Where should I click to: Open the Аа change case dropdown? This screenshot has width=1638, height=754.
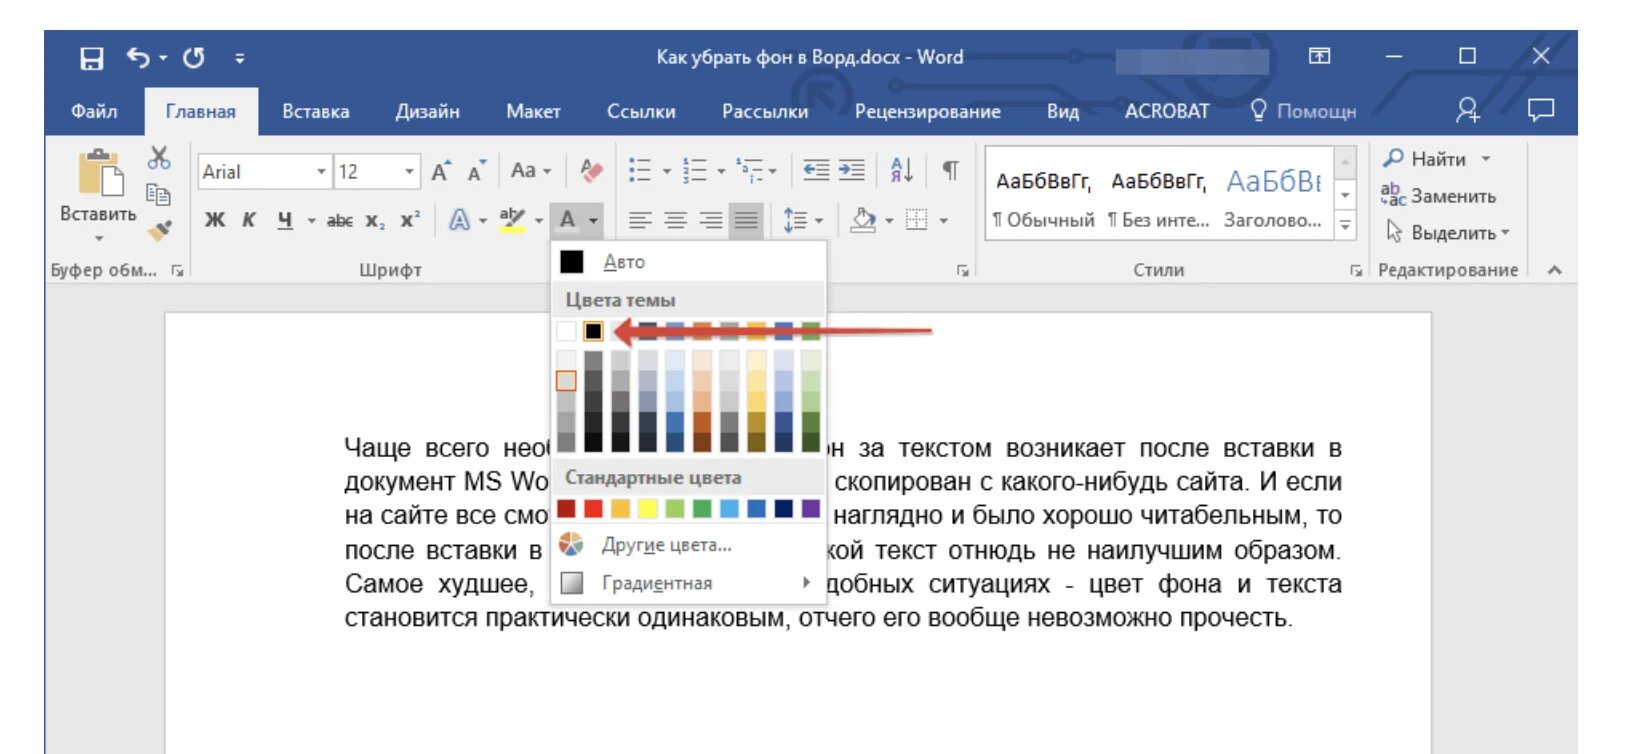[530, 171]
